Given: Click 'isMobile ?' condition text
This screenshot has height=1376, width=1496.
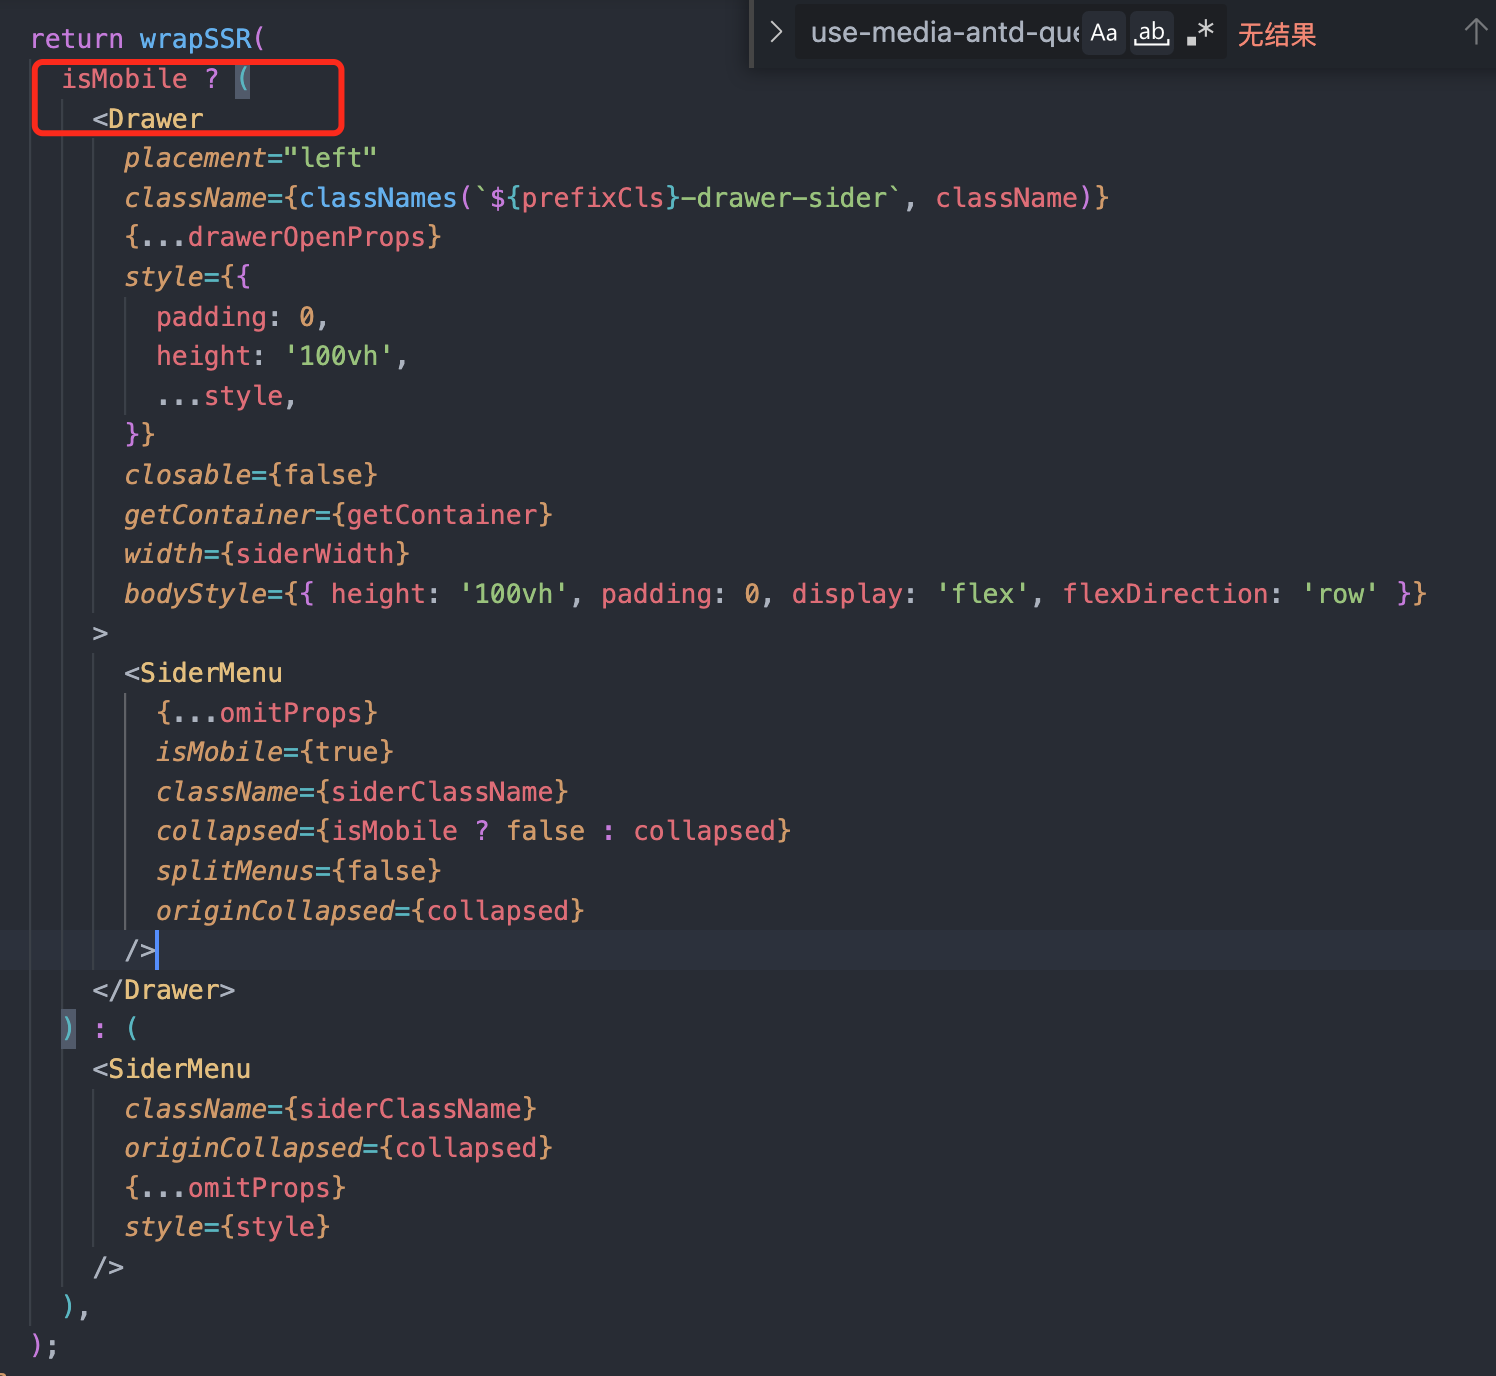Looking at the screenshot, I should pos(140,78).
